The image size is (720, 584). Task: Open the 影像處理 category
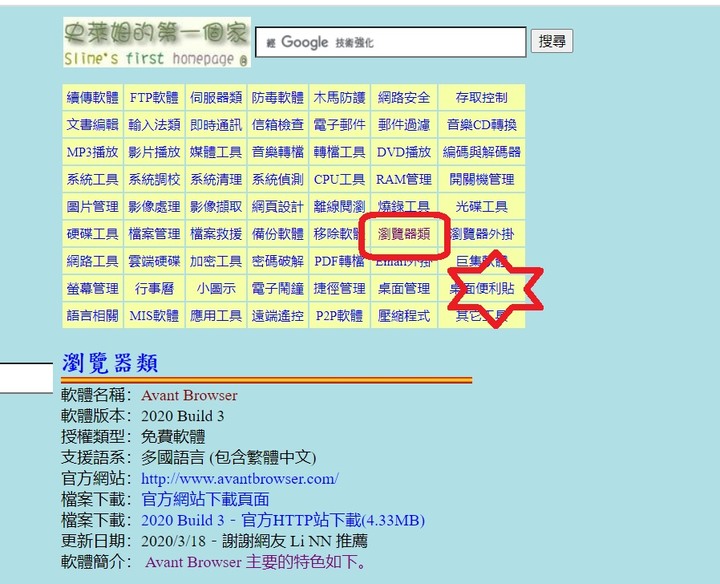pyautogui.click(x=154, y=207)
